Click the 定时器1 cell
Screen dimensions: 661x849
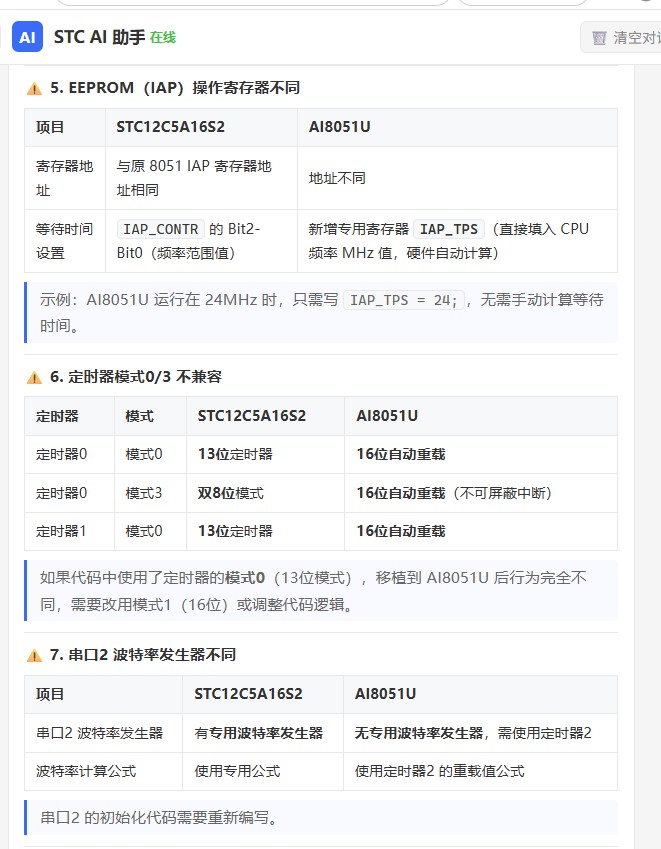[x=69, y=531]
